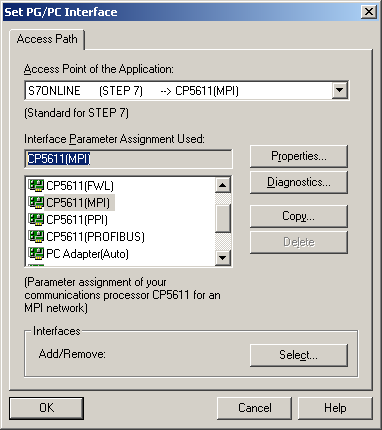Click the CP5611(MPI) interface card icon
The height and width of the screenshot is (430, 382).
coord(36,202)
